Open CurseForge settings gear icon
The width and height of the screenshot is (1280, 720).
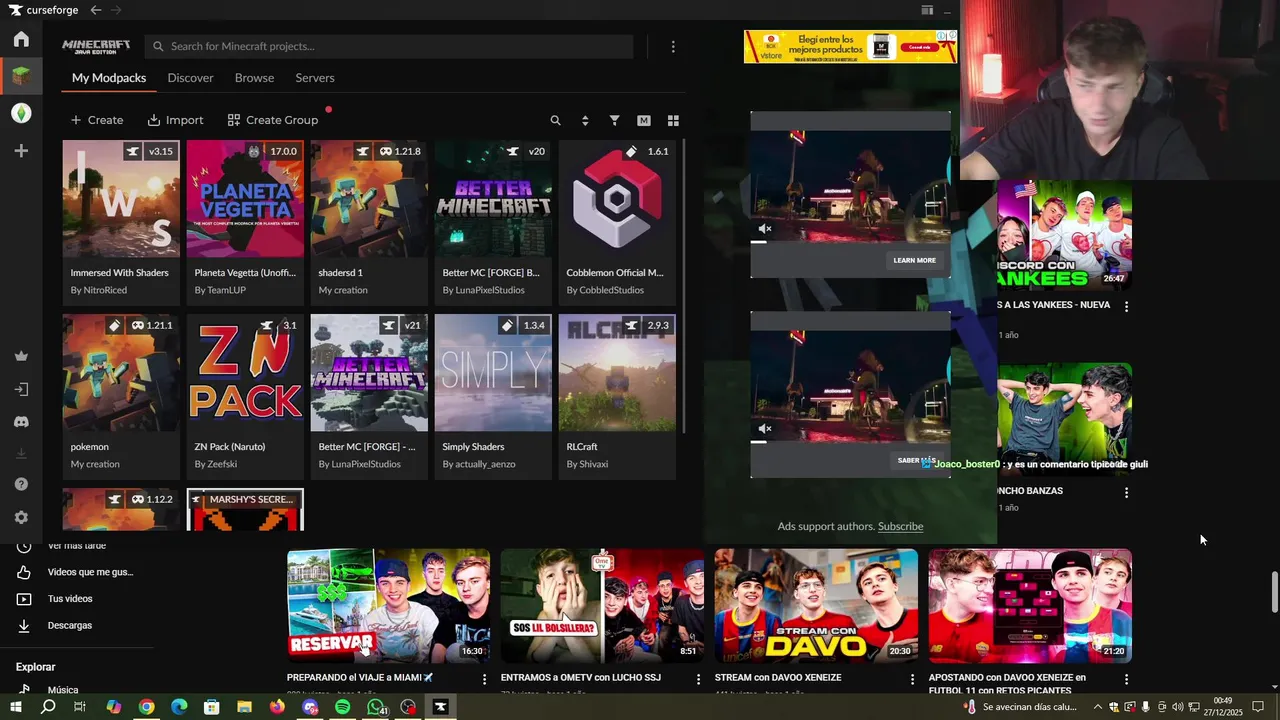pos(21,518)
